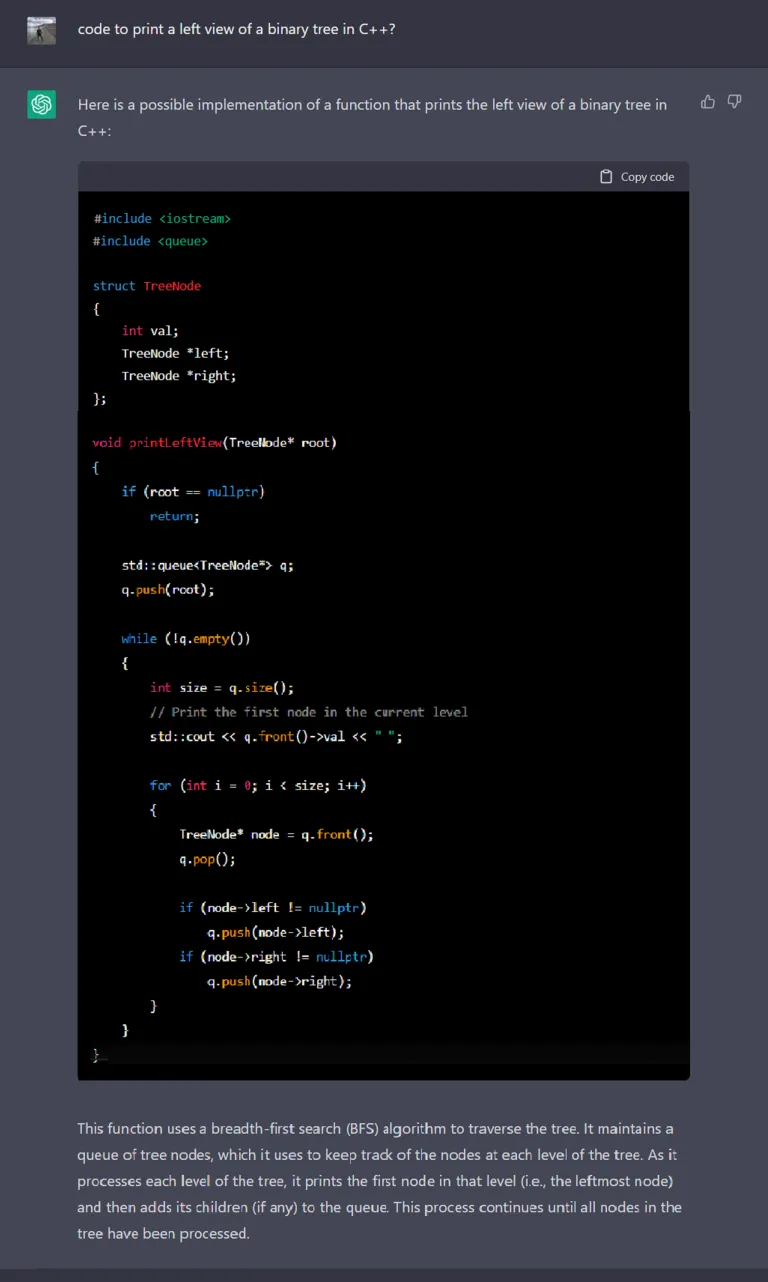
Task: Click the clipboard icon beside Copy code
Action: (x=606, y=177)
